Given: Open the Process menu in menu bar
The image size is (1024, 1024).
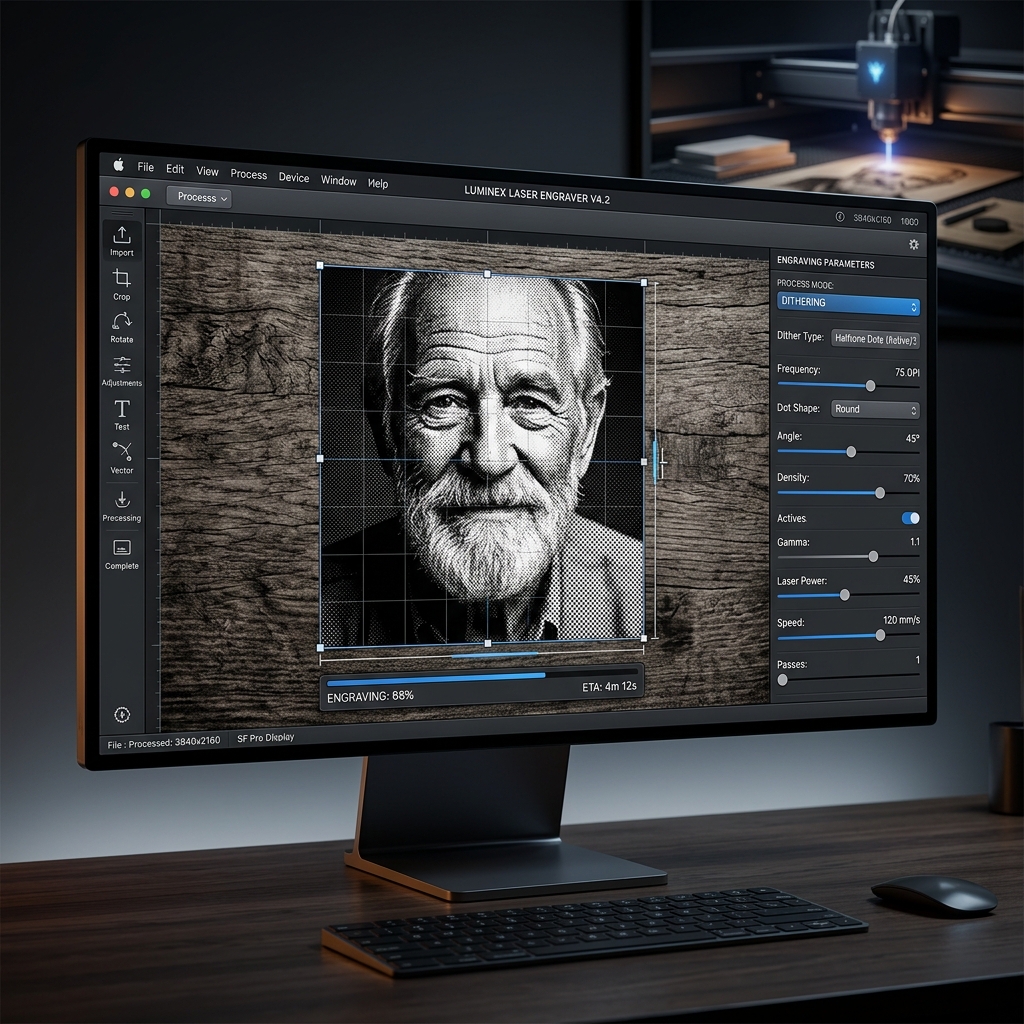Looking at the screenshot, I should click(x=249, y=174).
